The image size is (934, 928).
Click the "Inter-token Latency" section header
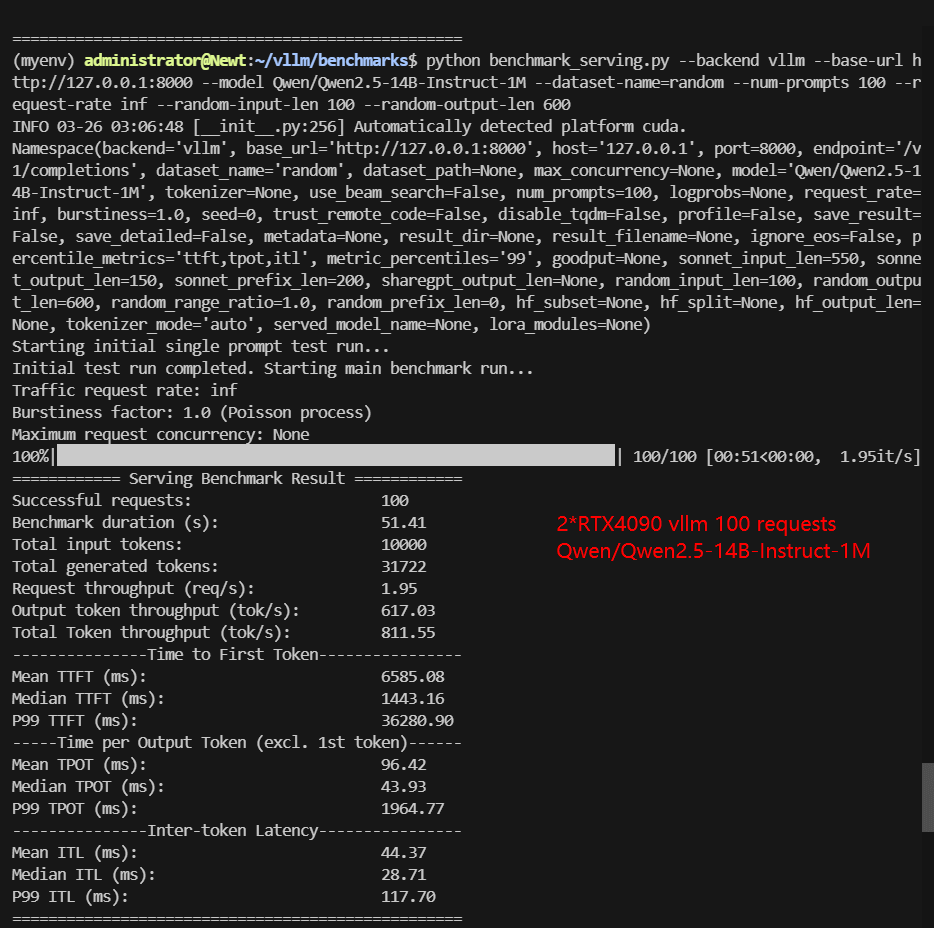coord(237,831)
